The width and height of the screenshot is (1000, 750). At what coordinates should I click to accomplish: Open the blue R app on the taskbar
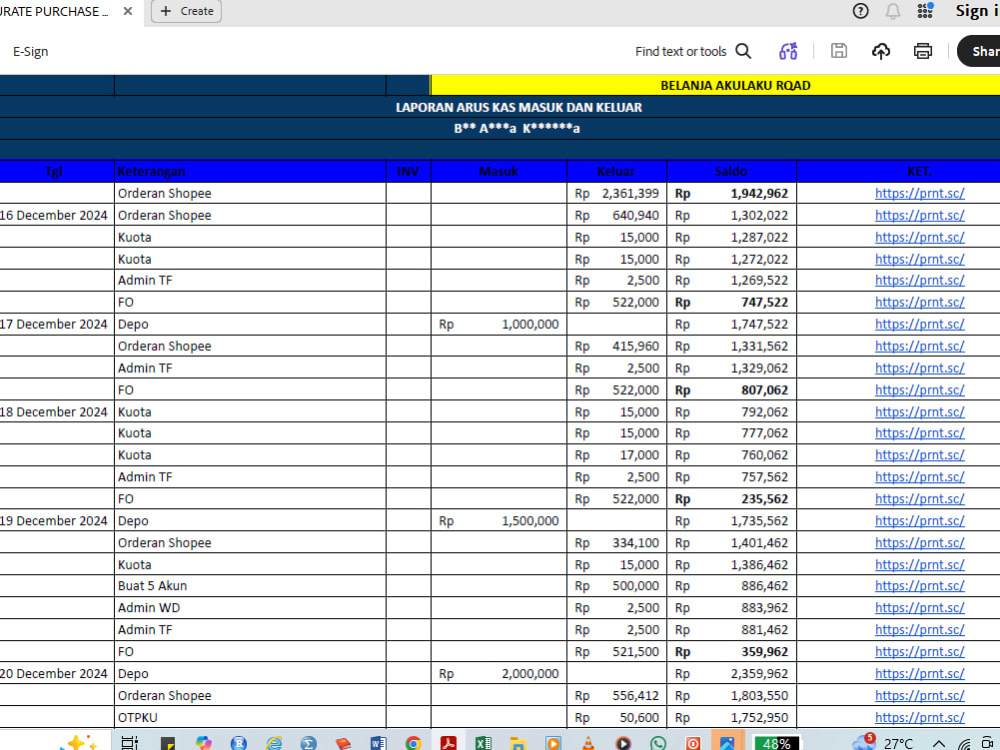click(x=239, y=743)
